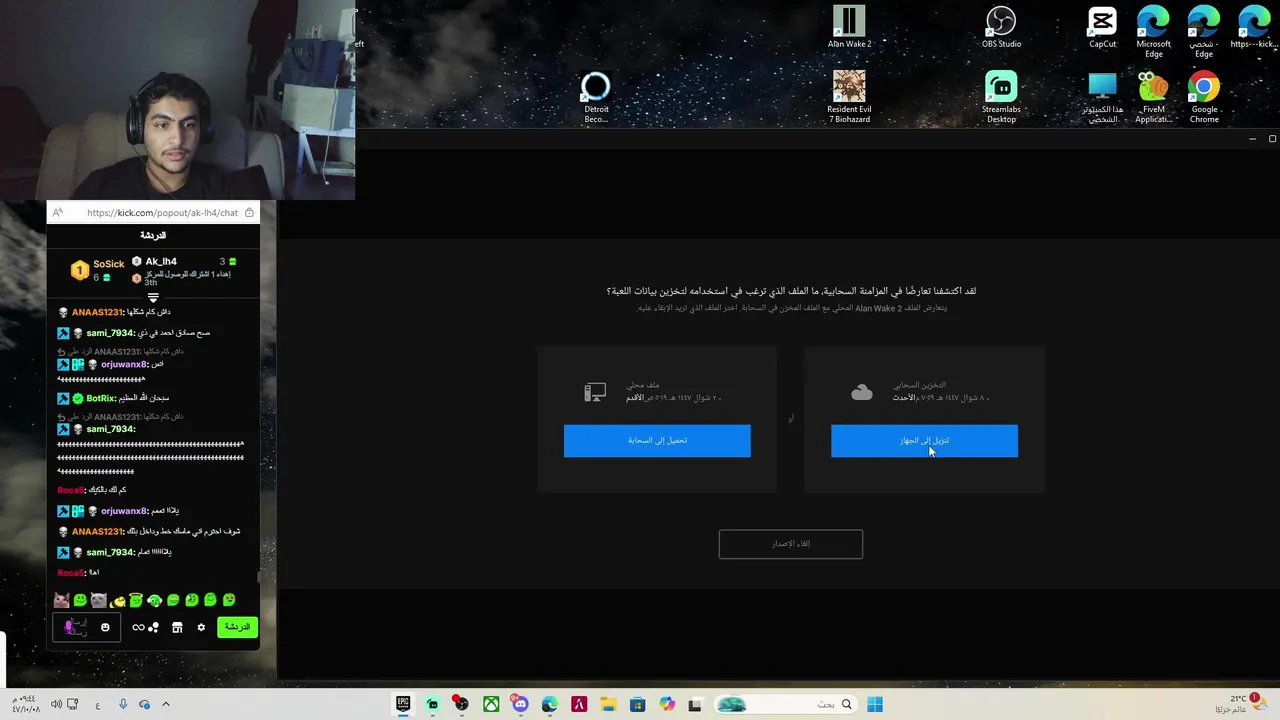
Task: Open the FiveM Application desktop icon
Action: tap(1153, 97)
